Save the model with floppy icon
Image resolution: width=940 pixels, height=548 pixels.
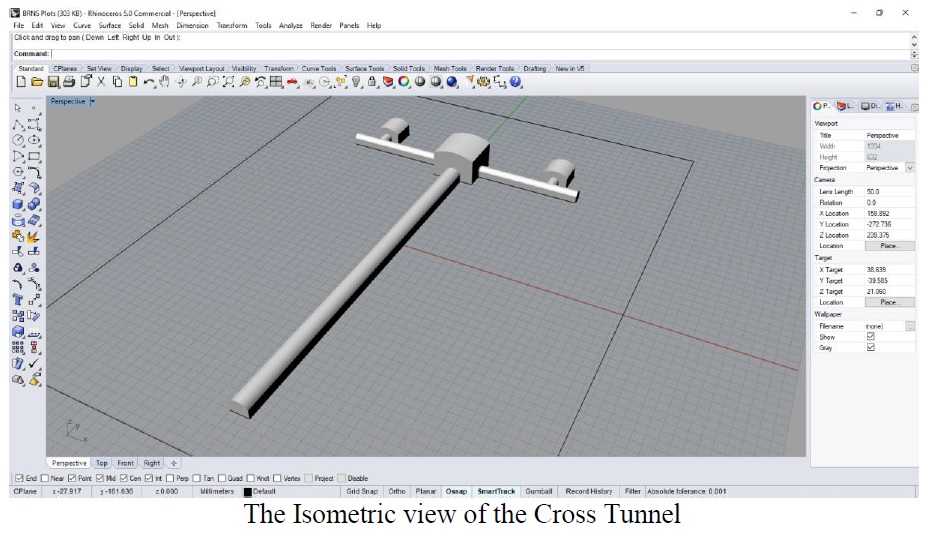pos(53,82)
